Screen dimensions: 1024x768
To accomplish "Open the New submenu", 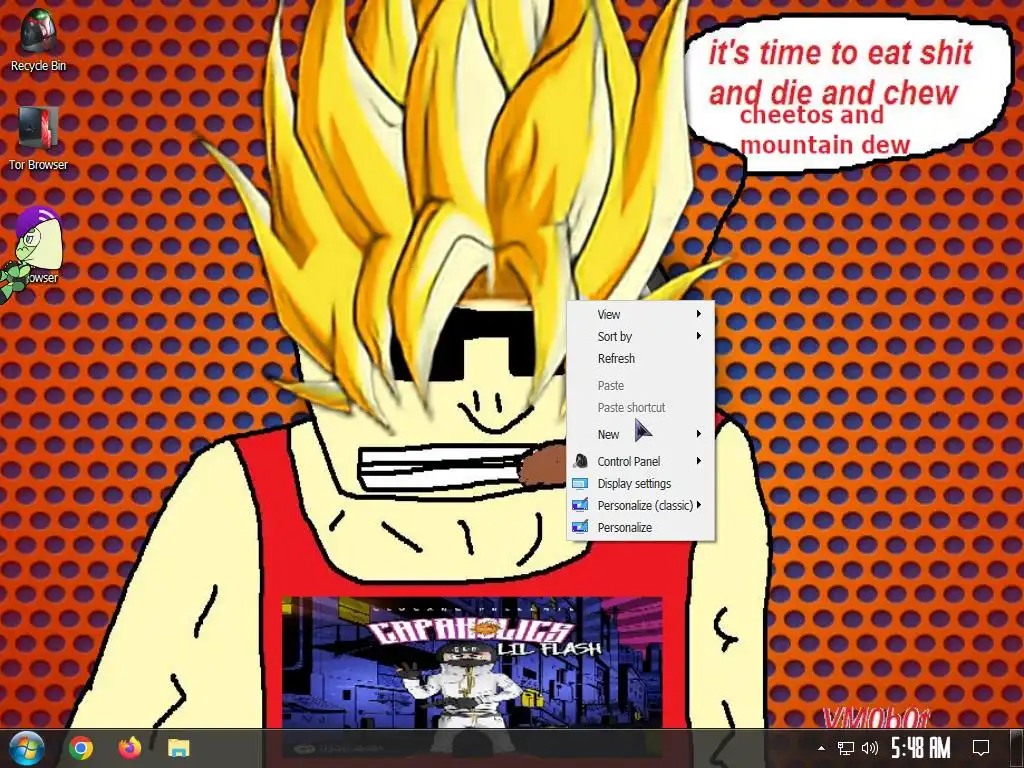I will [x=641, y=434].
